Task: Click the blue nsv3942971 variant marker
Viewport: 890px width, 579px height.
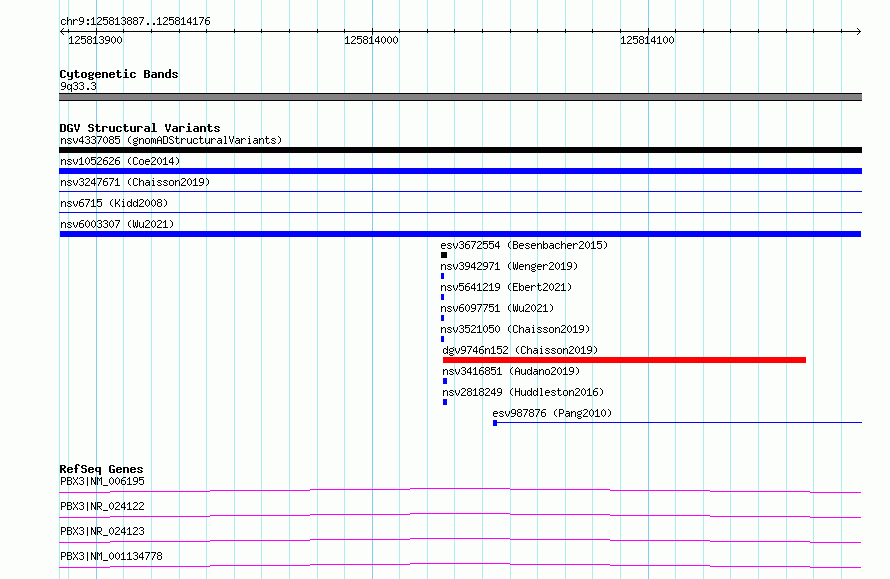Action: 443,276
